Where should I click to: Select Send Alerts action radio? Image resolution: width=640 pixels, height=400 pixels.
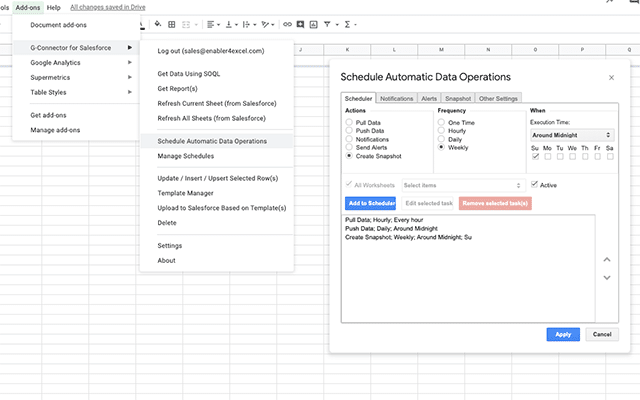coord(349,147)
